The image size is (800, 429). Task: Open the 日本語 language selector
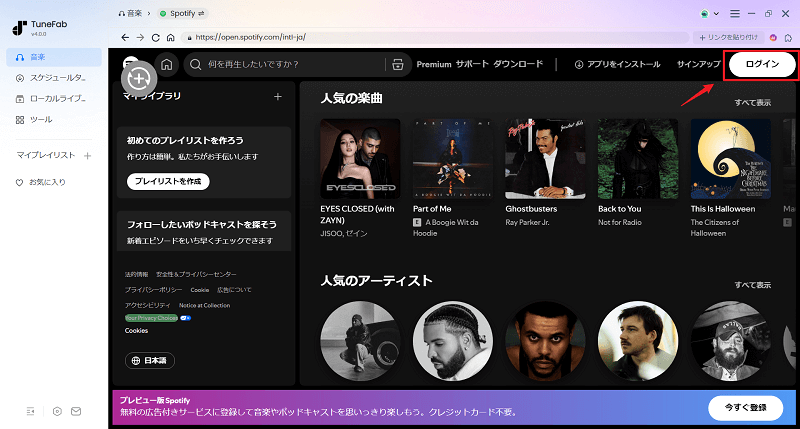coord(149,360)
